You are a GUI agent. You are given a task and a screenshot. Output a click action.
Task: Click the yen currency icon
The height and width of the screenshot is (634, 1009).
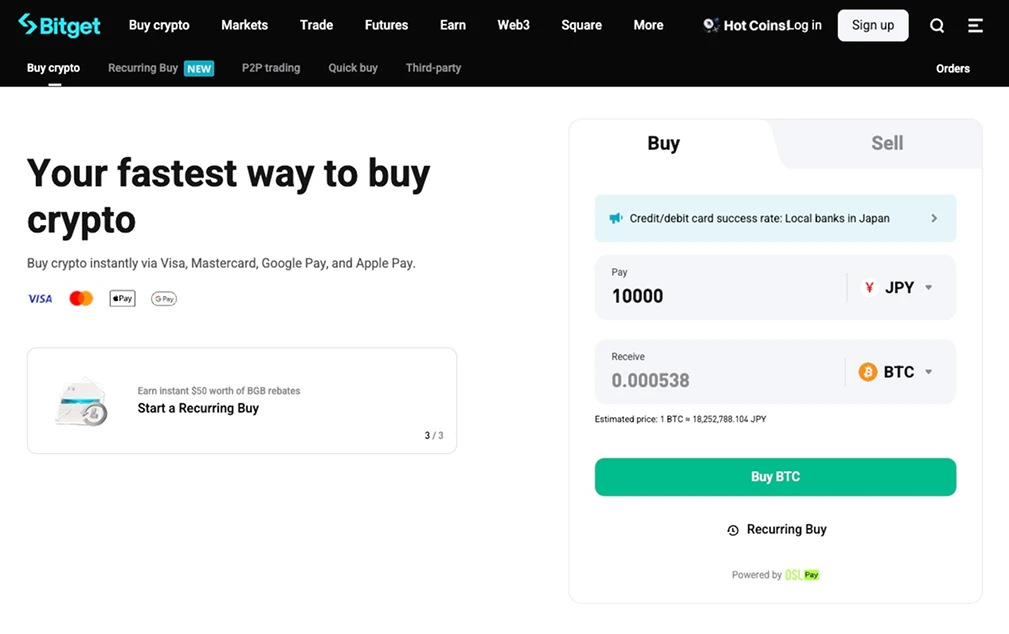coord(869,288)
